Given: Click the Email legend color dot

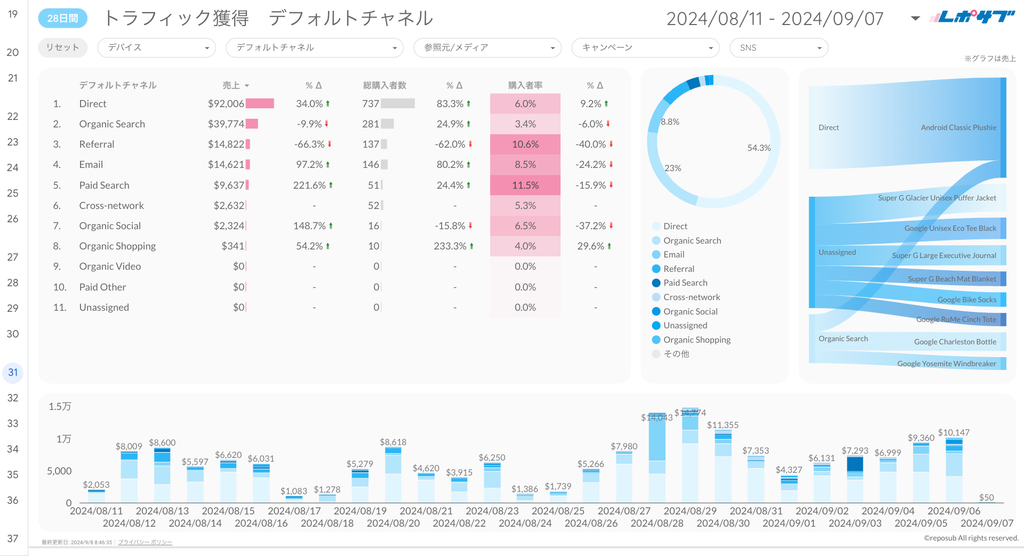Looking at the screenshot, I should 656,255.
